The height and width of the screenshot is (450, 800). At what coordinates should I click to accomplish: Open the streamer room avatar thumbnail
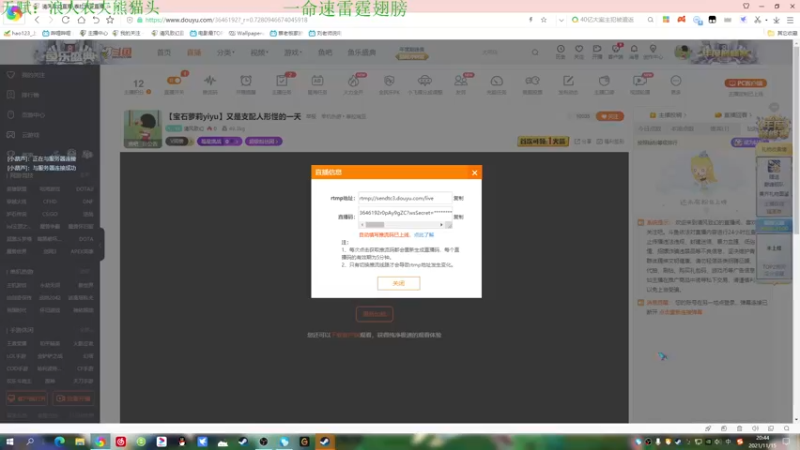coord(143,129)
